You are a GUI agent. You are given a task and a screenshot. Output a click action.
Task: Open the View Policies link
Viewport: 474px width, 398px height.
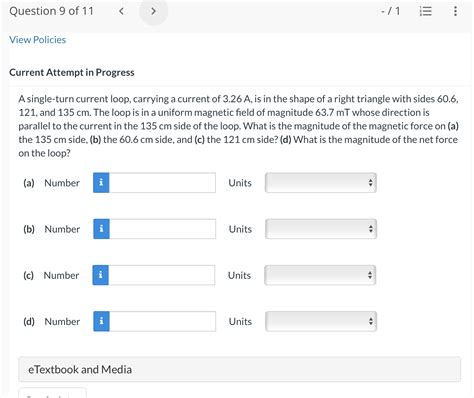pos(38,40)
